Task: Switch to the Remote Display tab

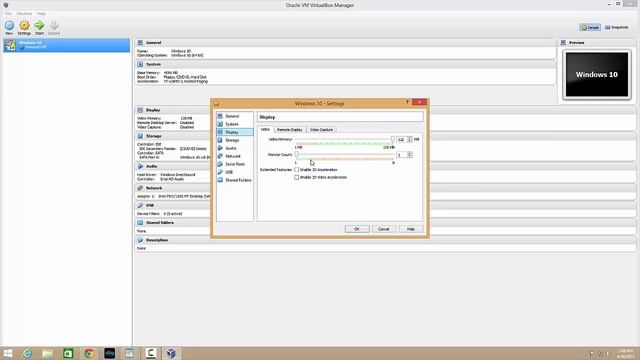Action: tap(289, 129)
